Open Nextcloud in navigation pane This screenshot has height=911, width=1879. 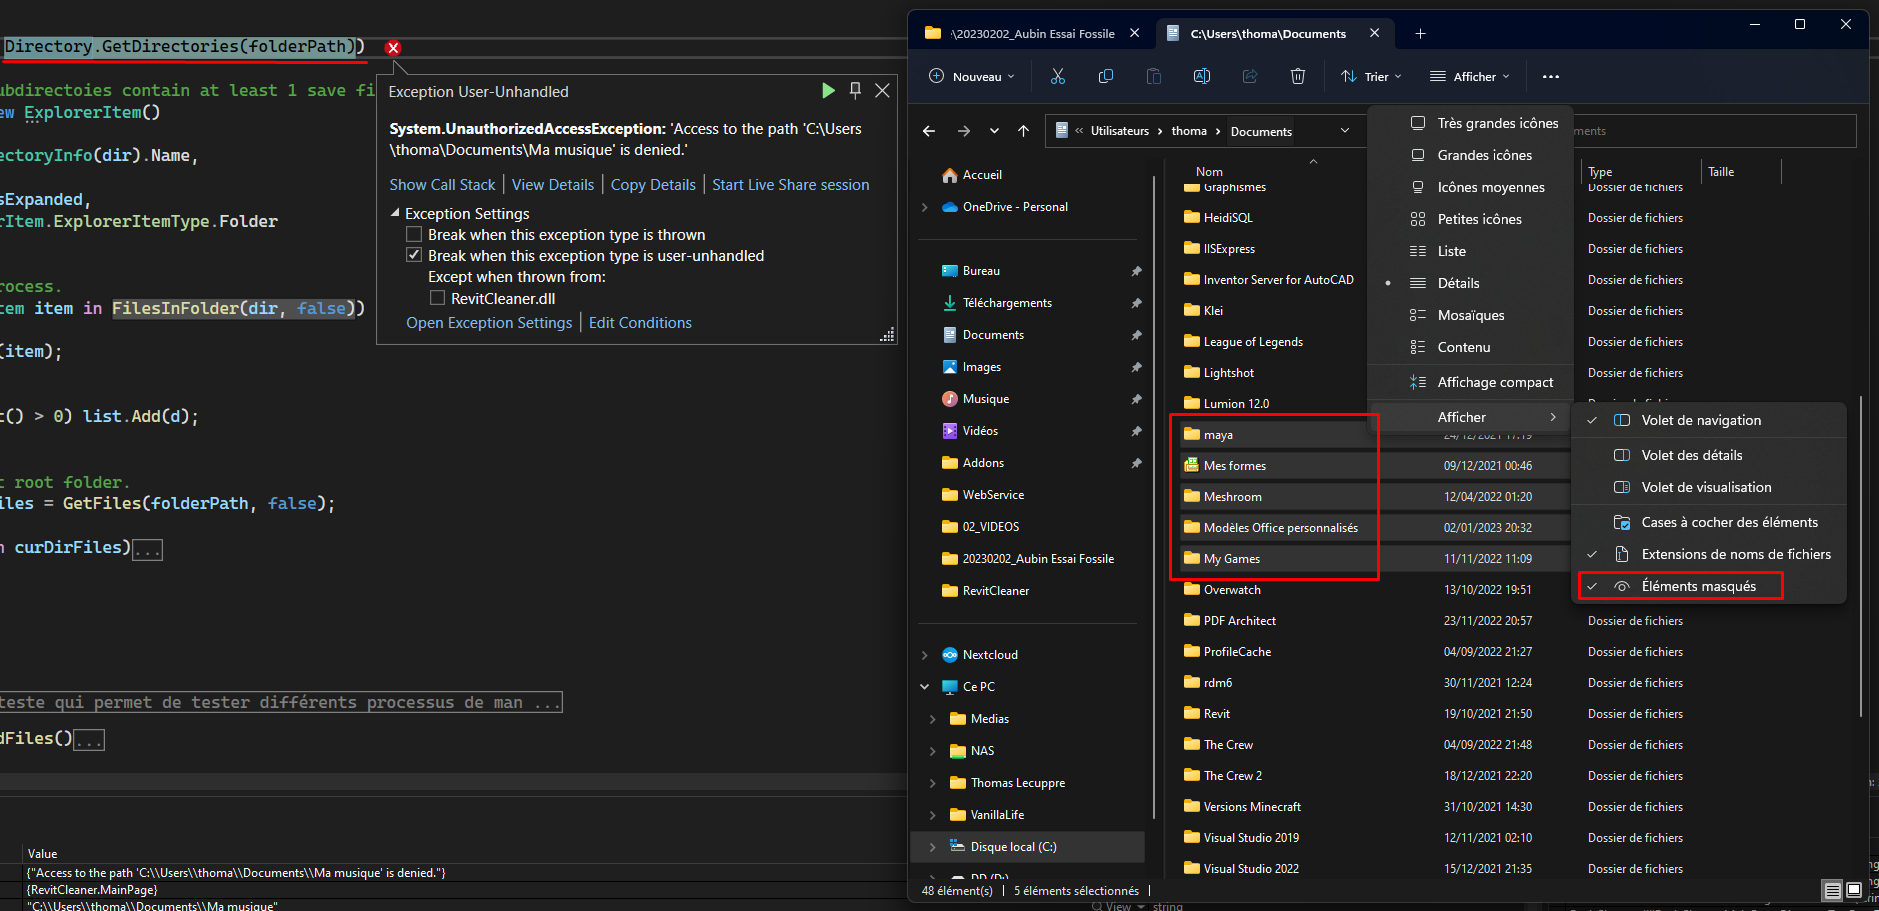pyautogui.click(x=990, y=655)
